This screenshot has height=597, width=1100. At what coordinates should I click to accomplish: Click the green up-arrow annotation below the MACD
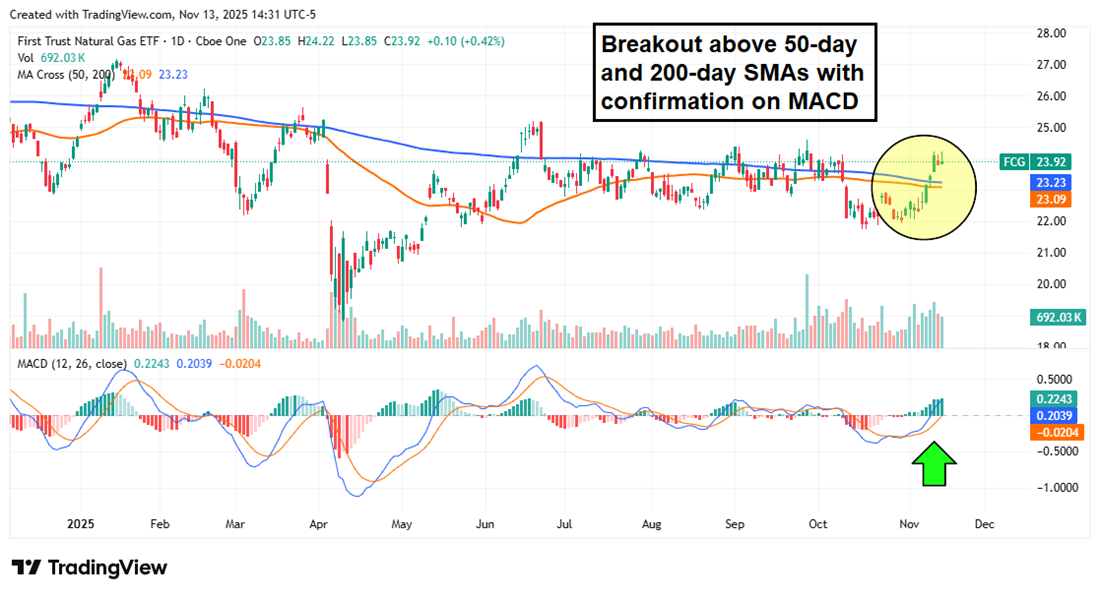click(933, 466)
